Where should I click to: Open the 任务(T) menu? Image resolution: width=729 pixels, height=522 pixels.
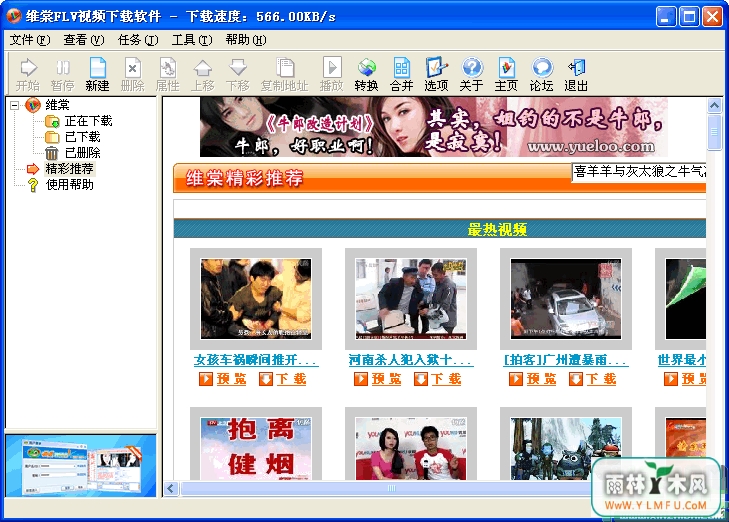(138, 40)
